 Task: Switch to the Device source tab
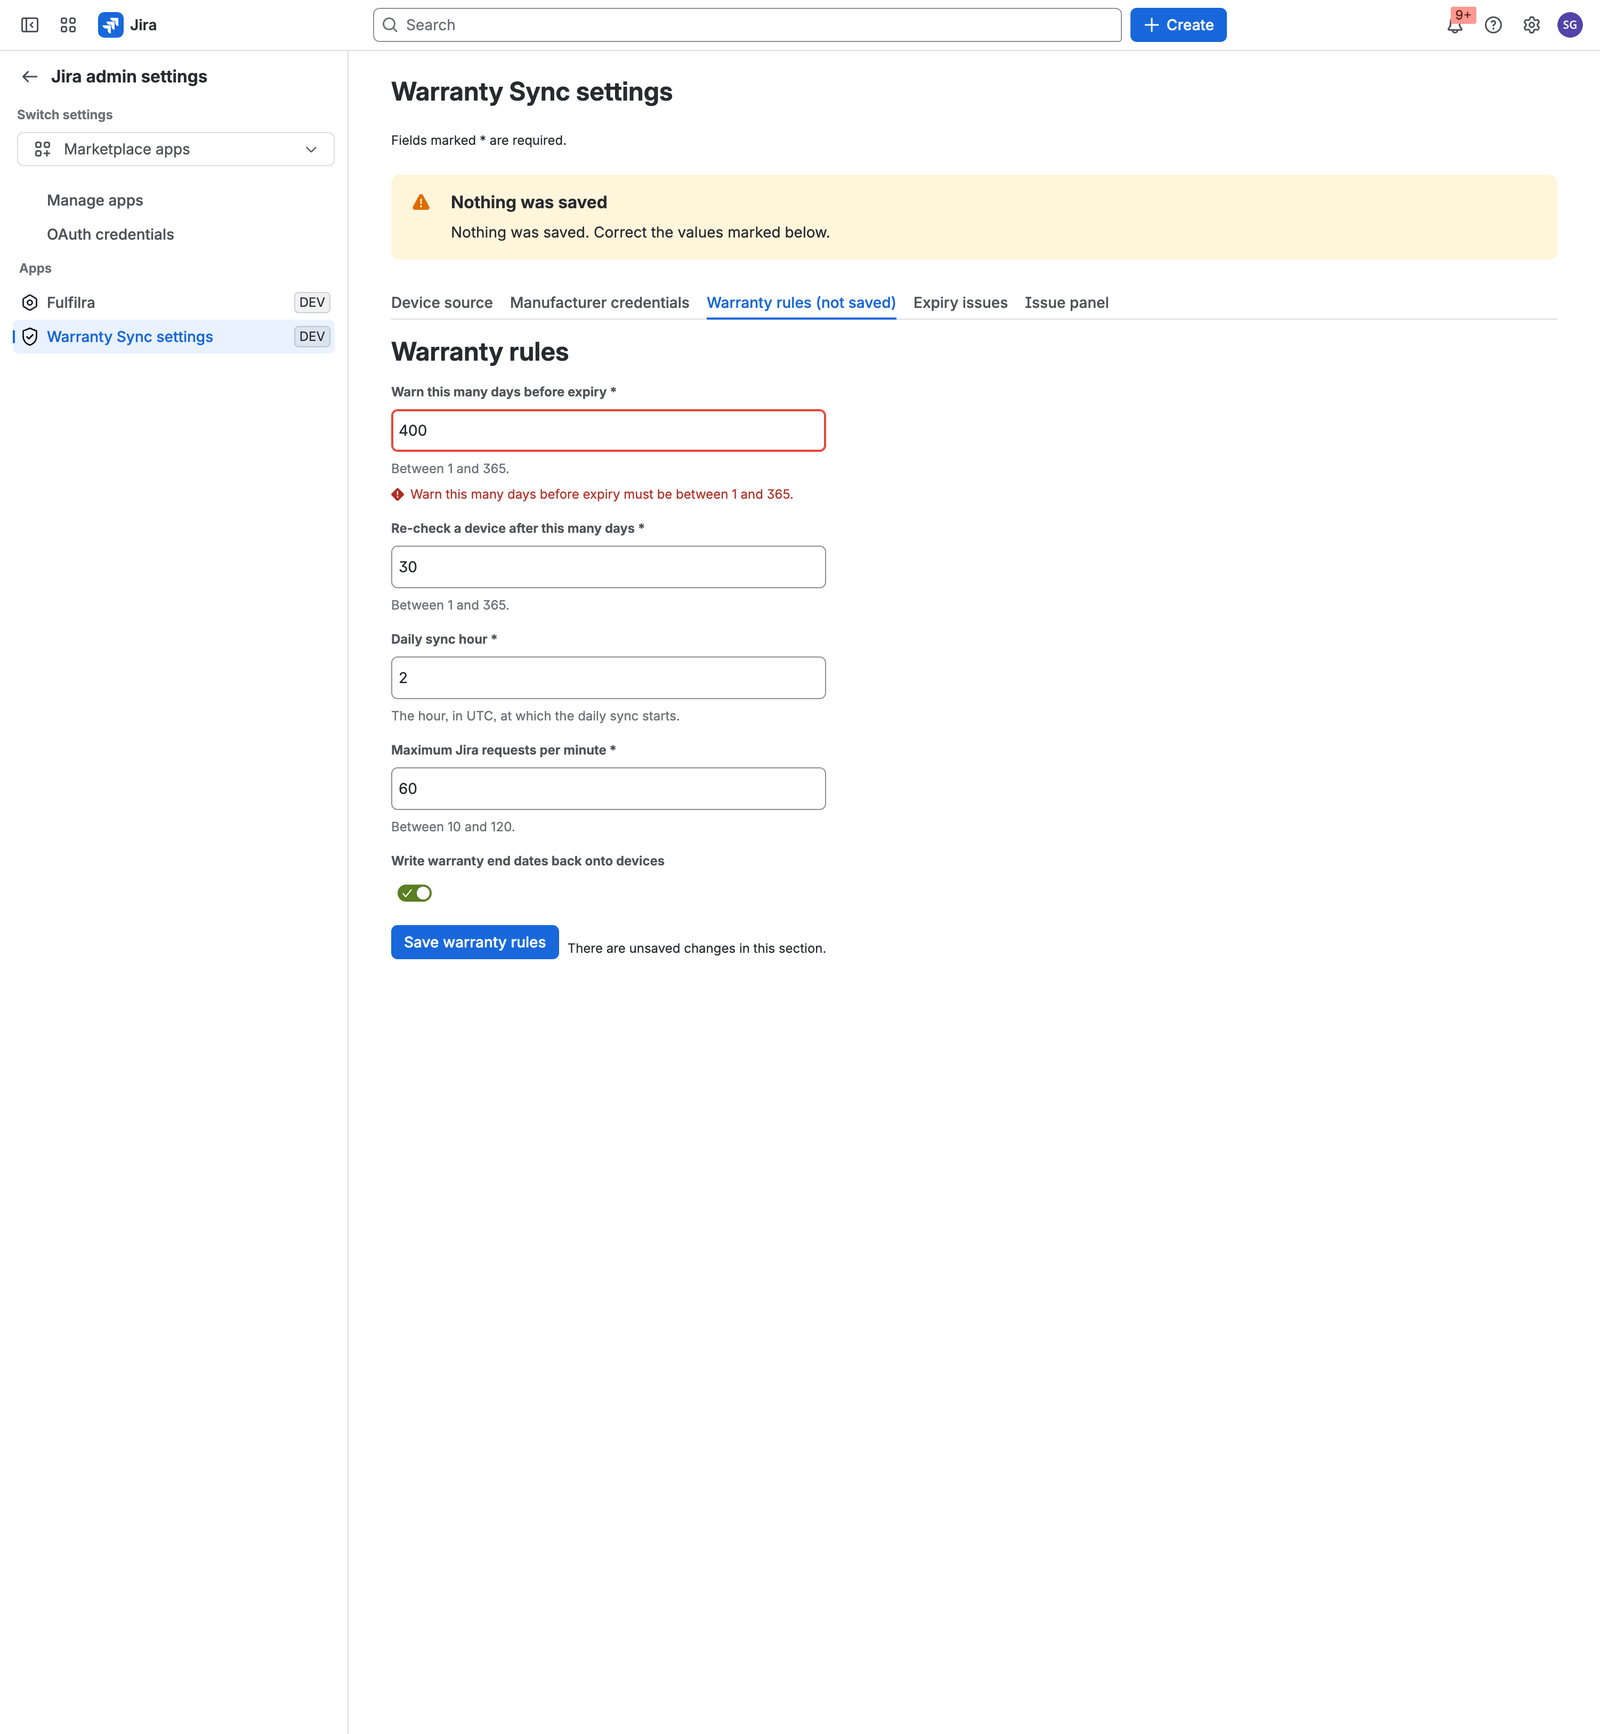pyautogui.click(x=442, y=302)
